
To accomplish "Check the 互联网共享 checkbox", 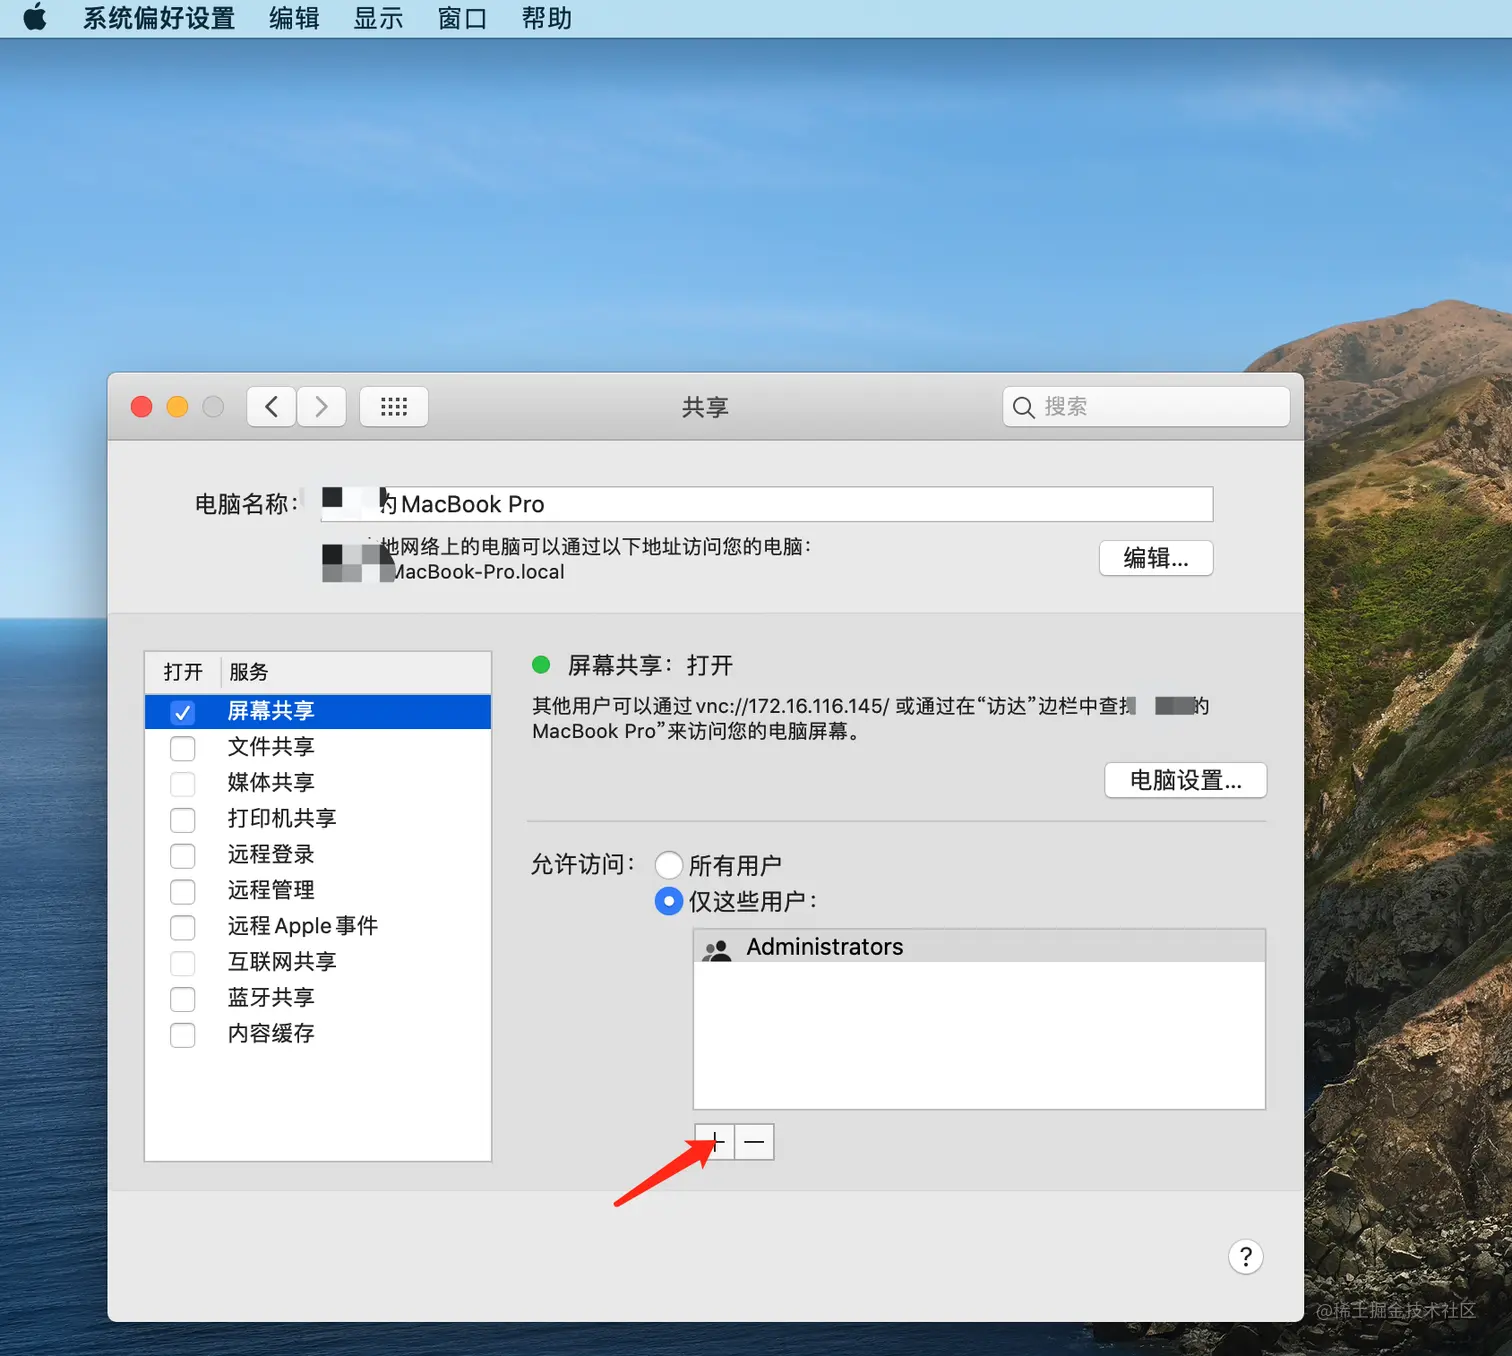I will pos(182,963).
